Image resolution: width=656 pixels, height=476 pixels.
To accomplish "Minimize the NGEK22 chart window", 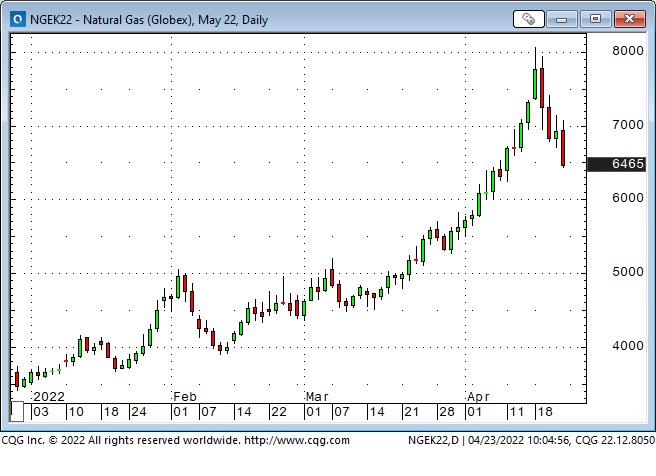I will 561,19.
